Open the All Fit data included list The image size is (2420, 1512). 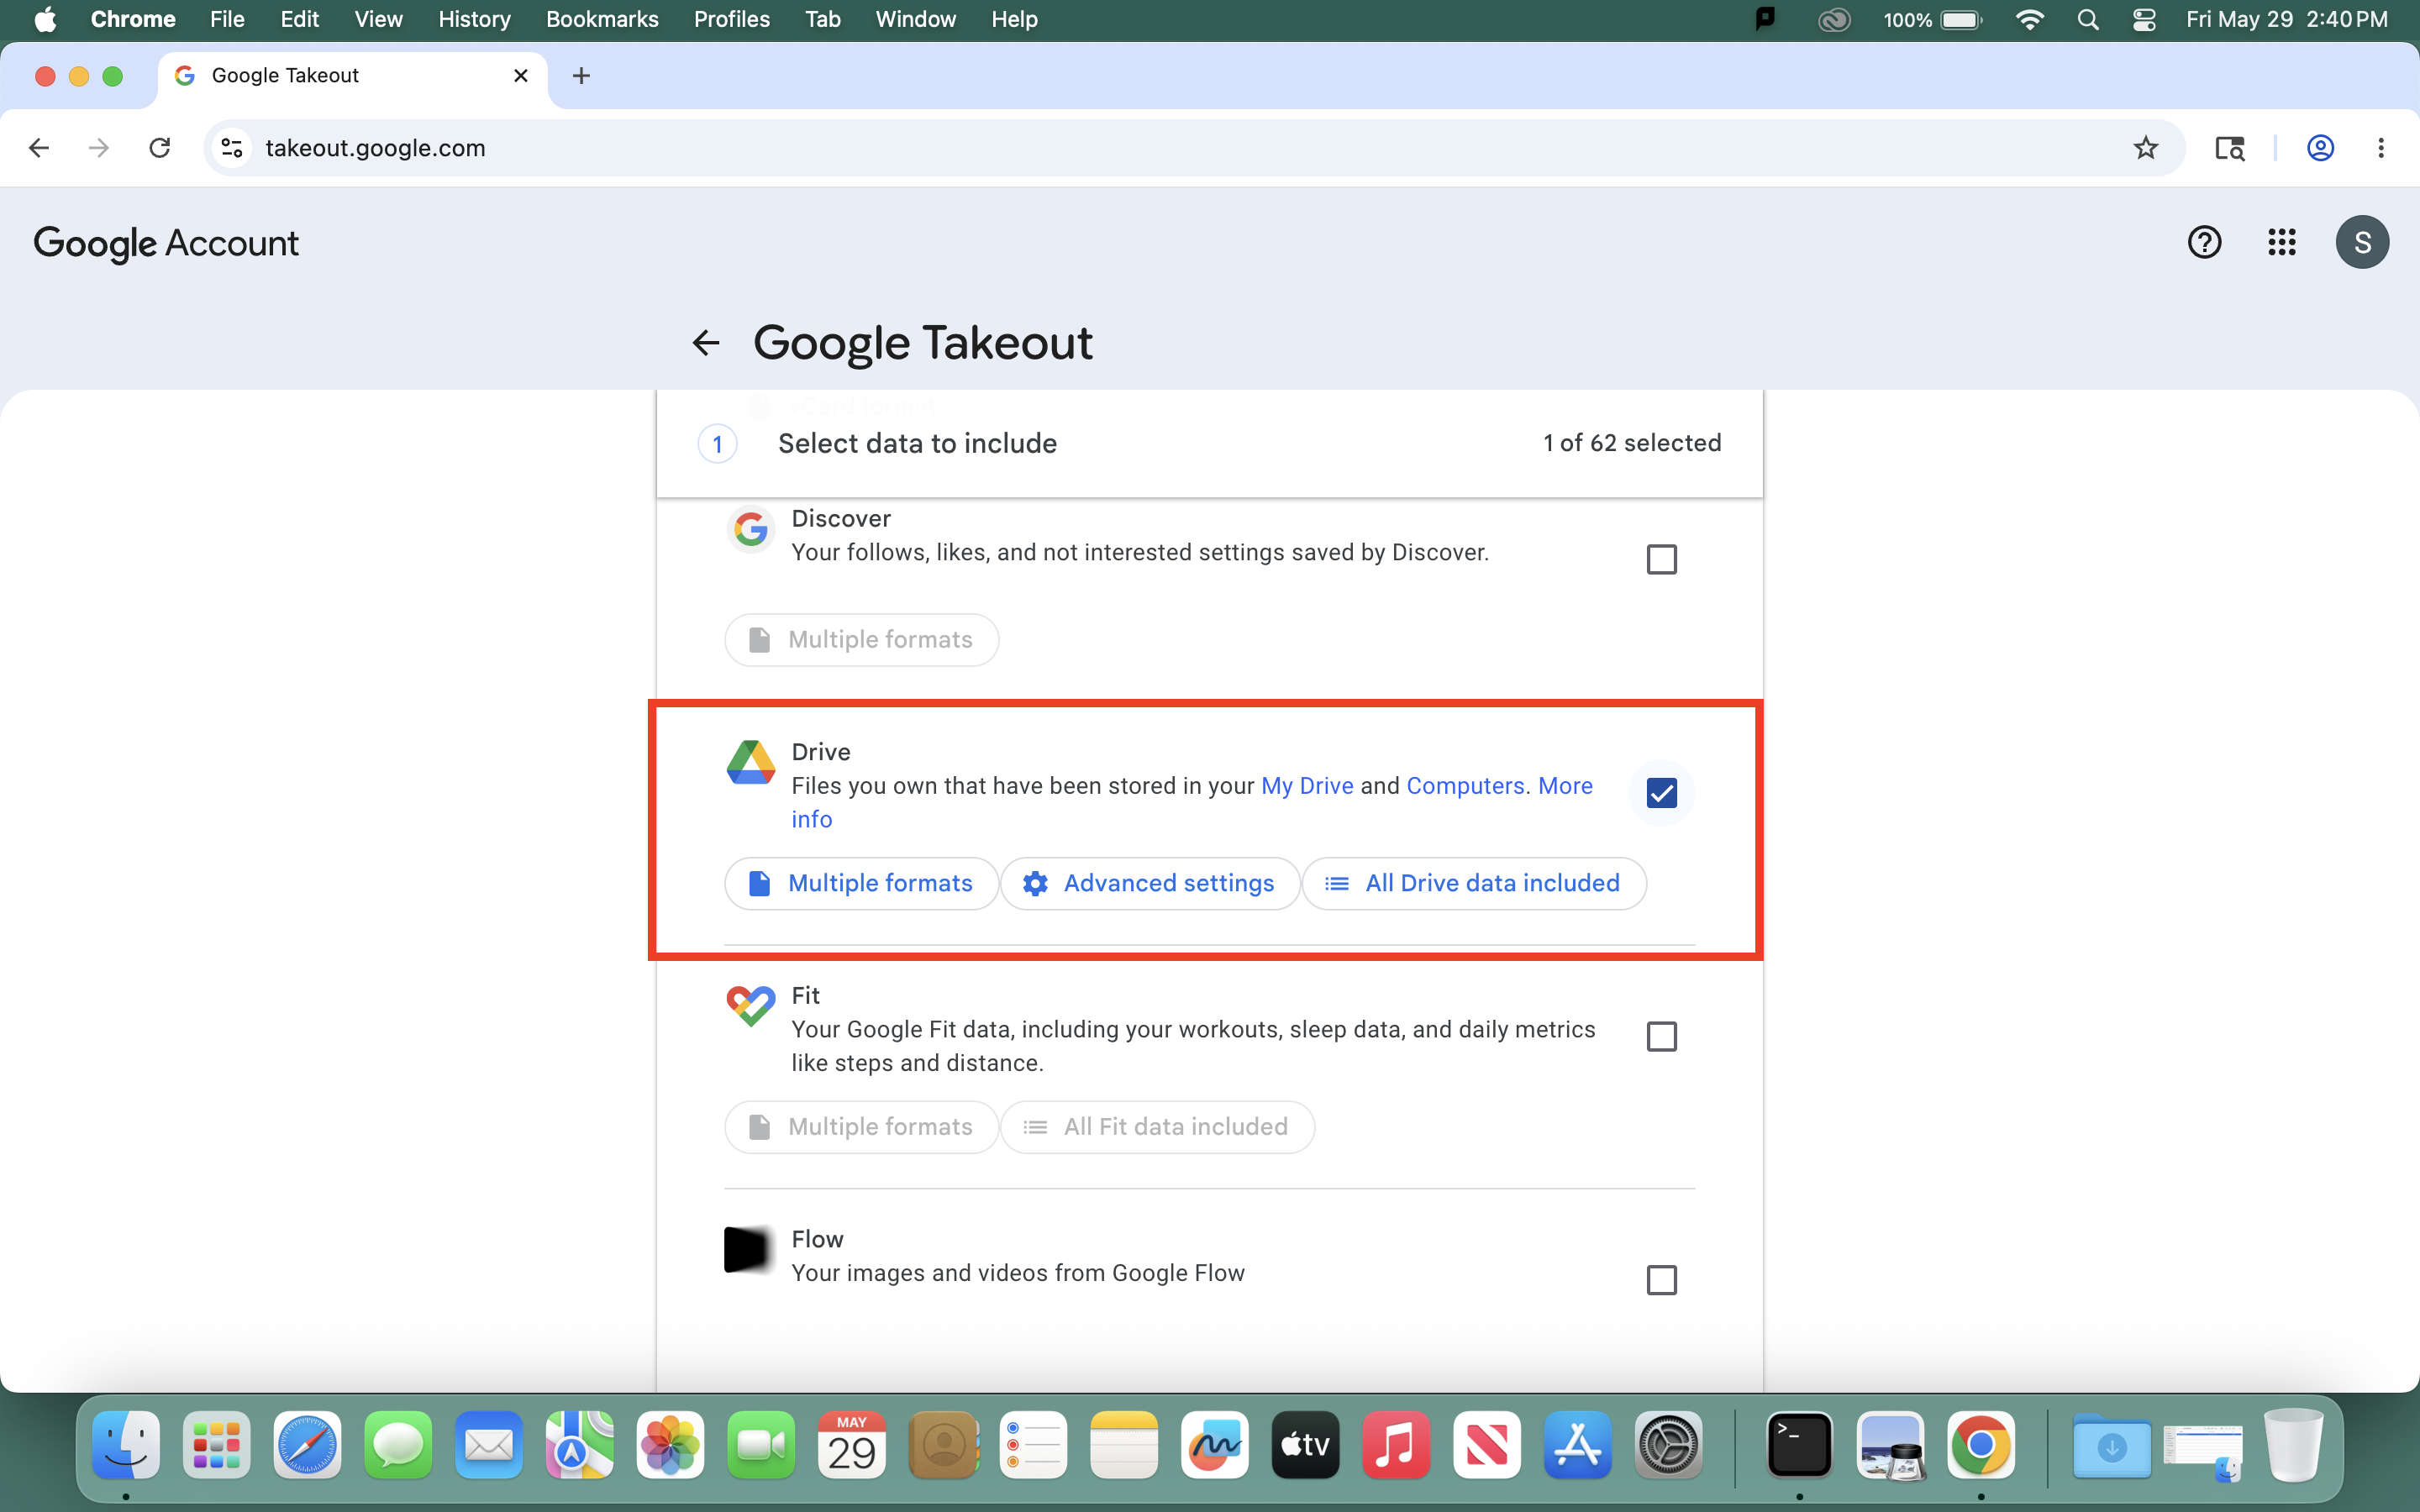1157,1127
